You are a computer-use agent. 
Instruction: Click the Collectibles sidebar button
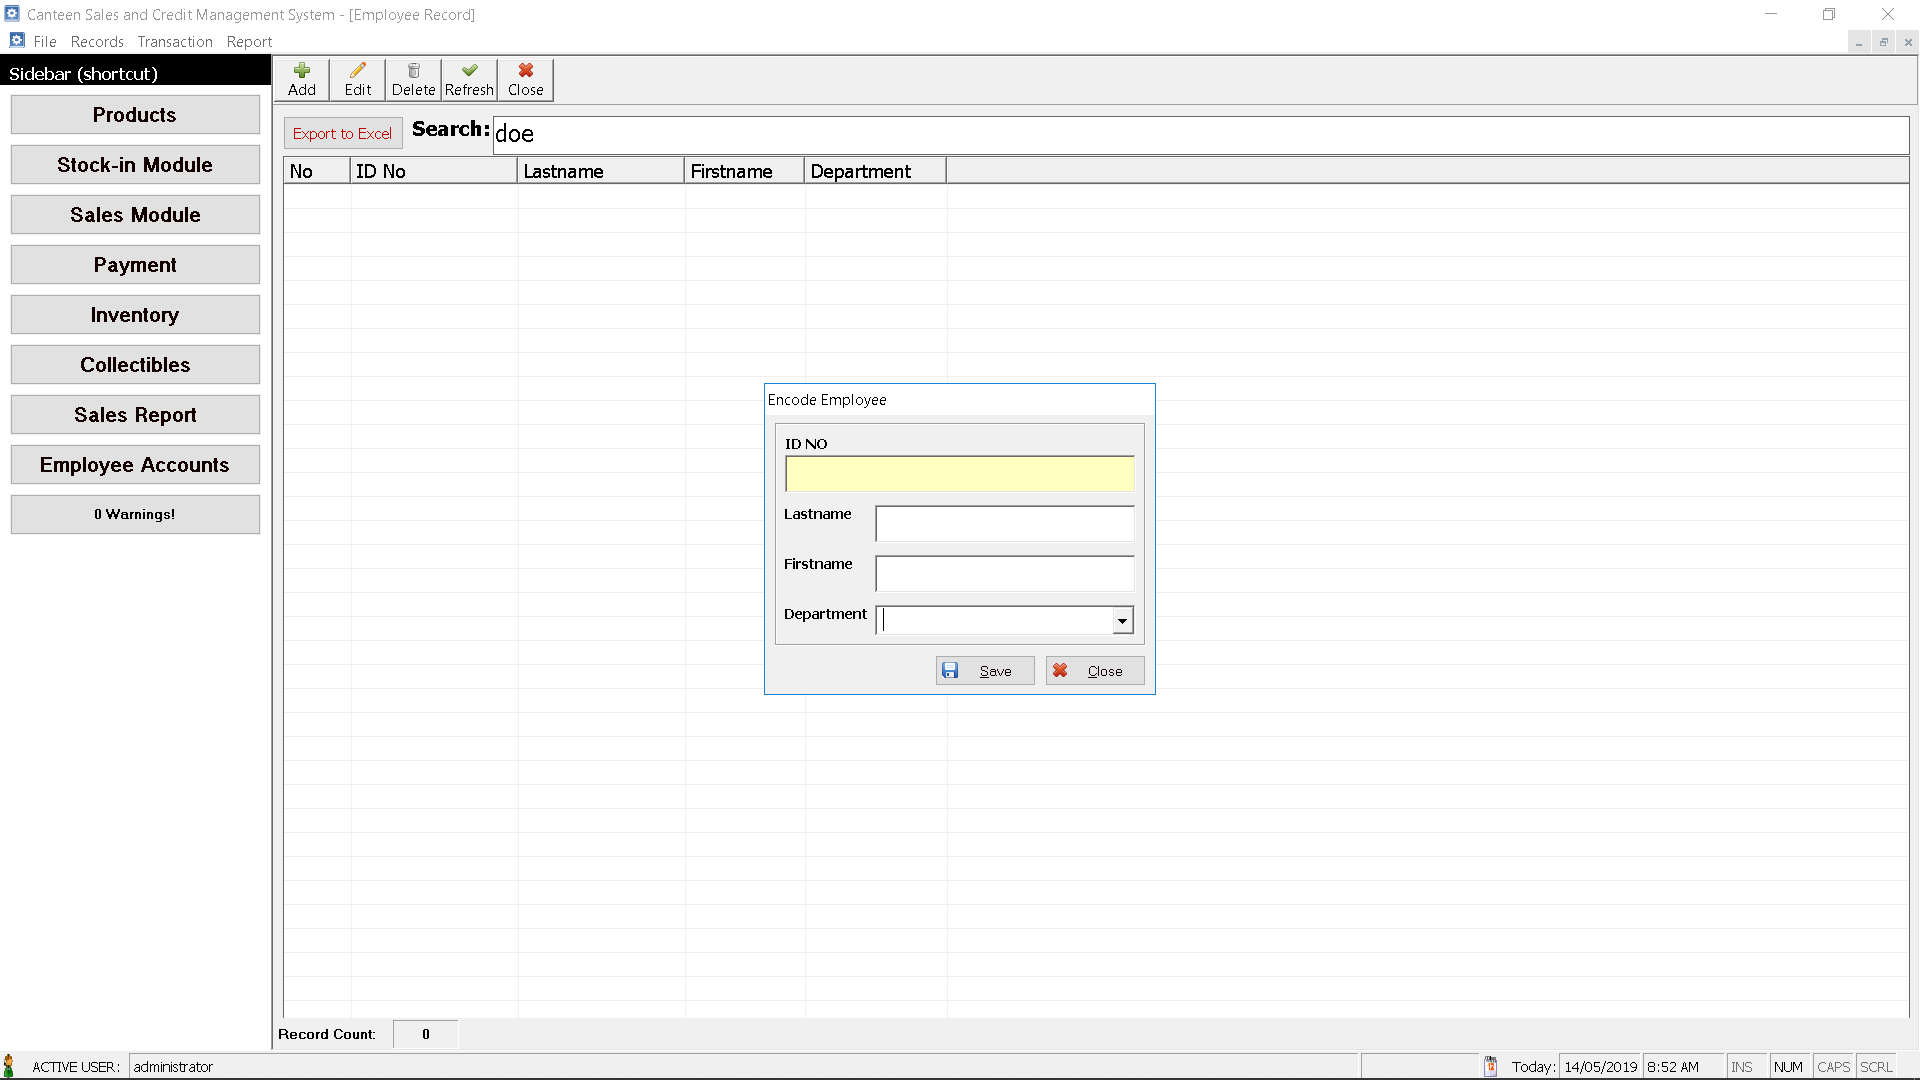tap(135, 364)
